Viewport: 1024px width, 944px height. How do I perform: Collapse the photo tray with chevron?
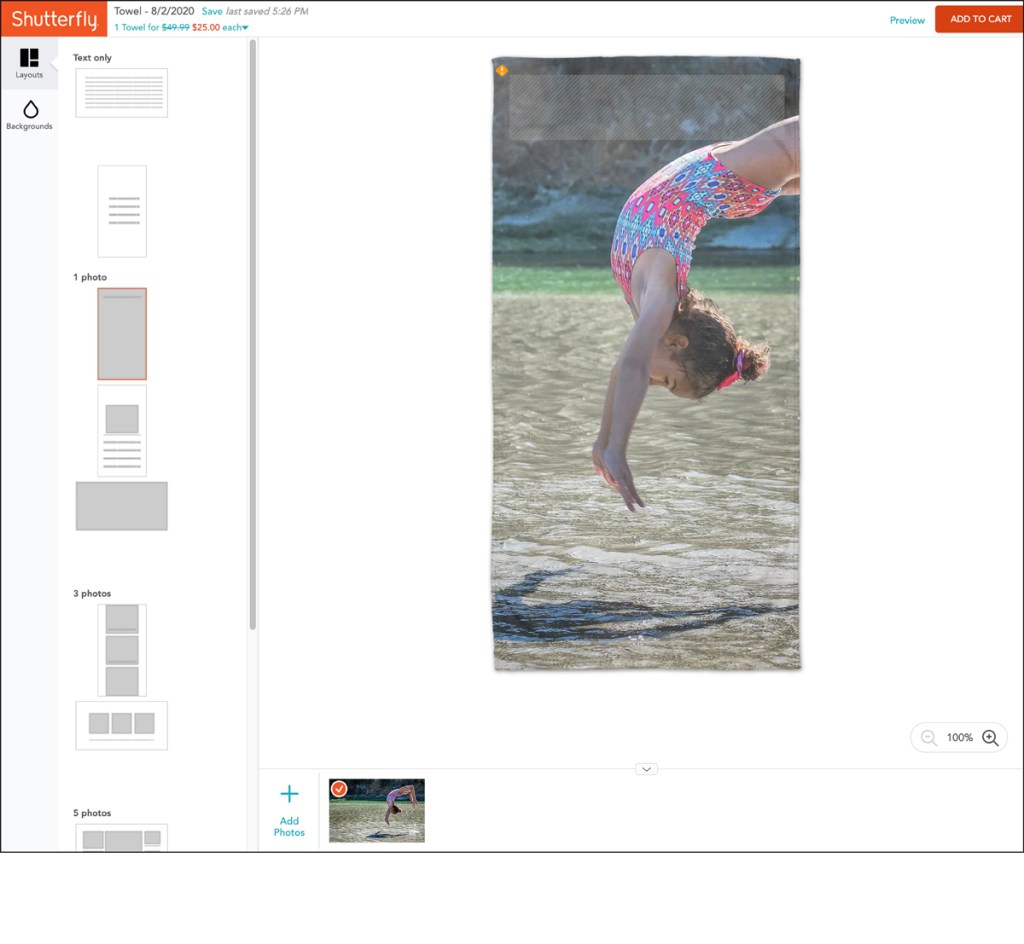(647, 769)
